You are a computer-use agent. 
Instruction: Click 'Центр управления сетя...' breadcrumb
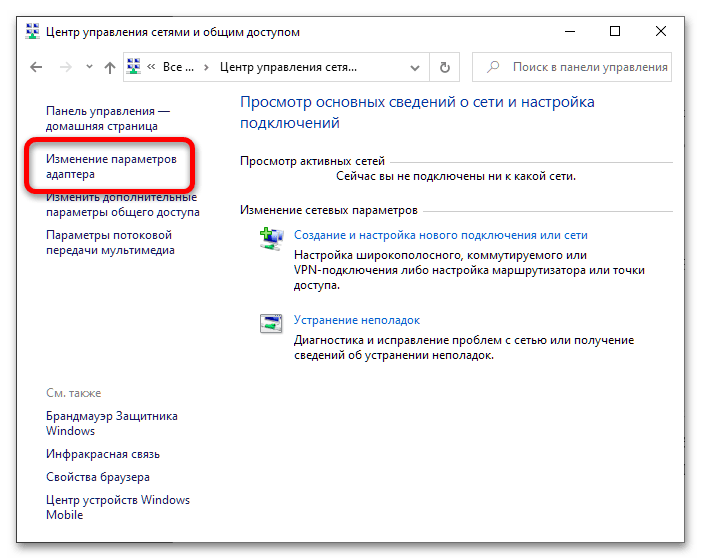[288, 67]
